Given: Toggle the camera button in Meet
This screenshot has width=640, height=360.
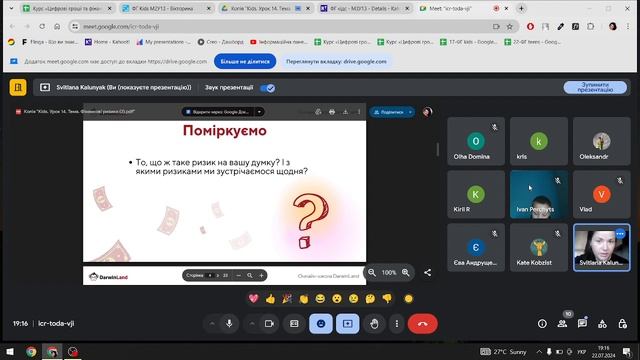Looking at the screenshot, I should pyautogui.click(x=269, y=324).
